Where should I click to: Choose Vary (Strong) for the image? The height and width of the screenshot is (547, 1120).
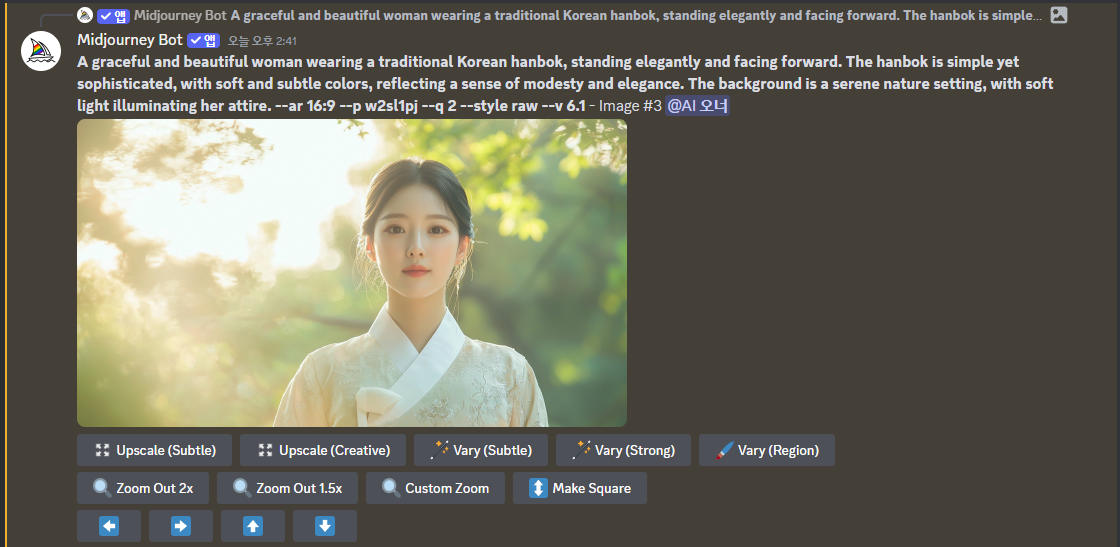(623, 450)
